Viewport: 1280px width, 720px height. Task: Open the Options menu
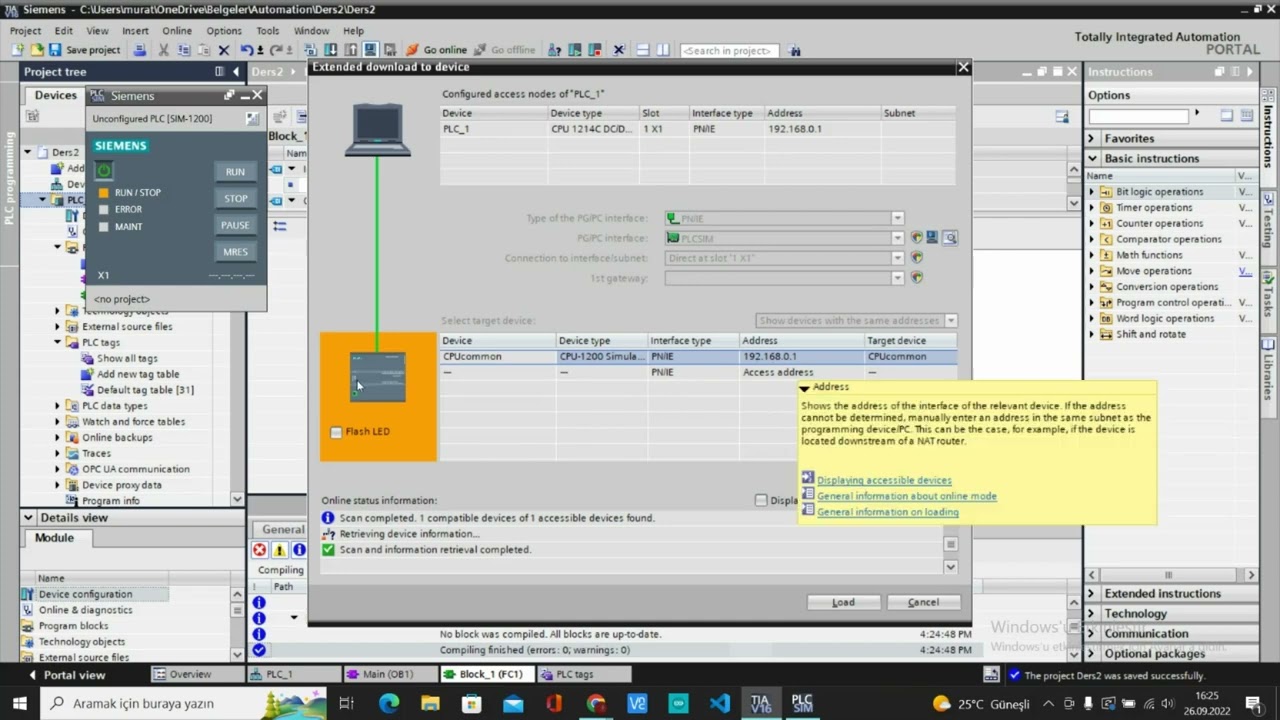pos(224,31)
